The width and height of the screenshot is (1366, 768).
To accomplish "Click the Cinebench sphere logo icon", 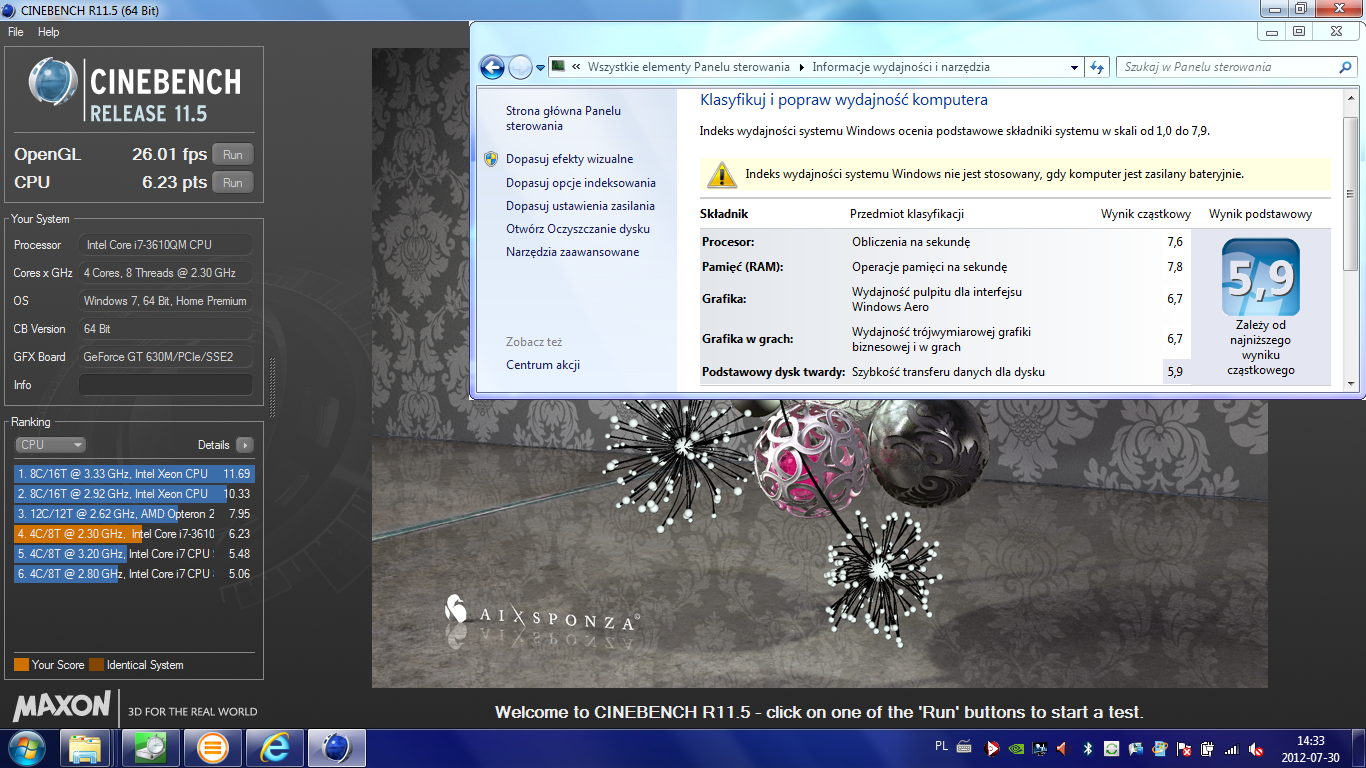I will pyautogui.click(x=54, y=82).
